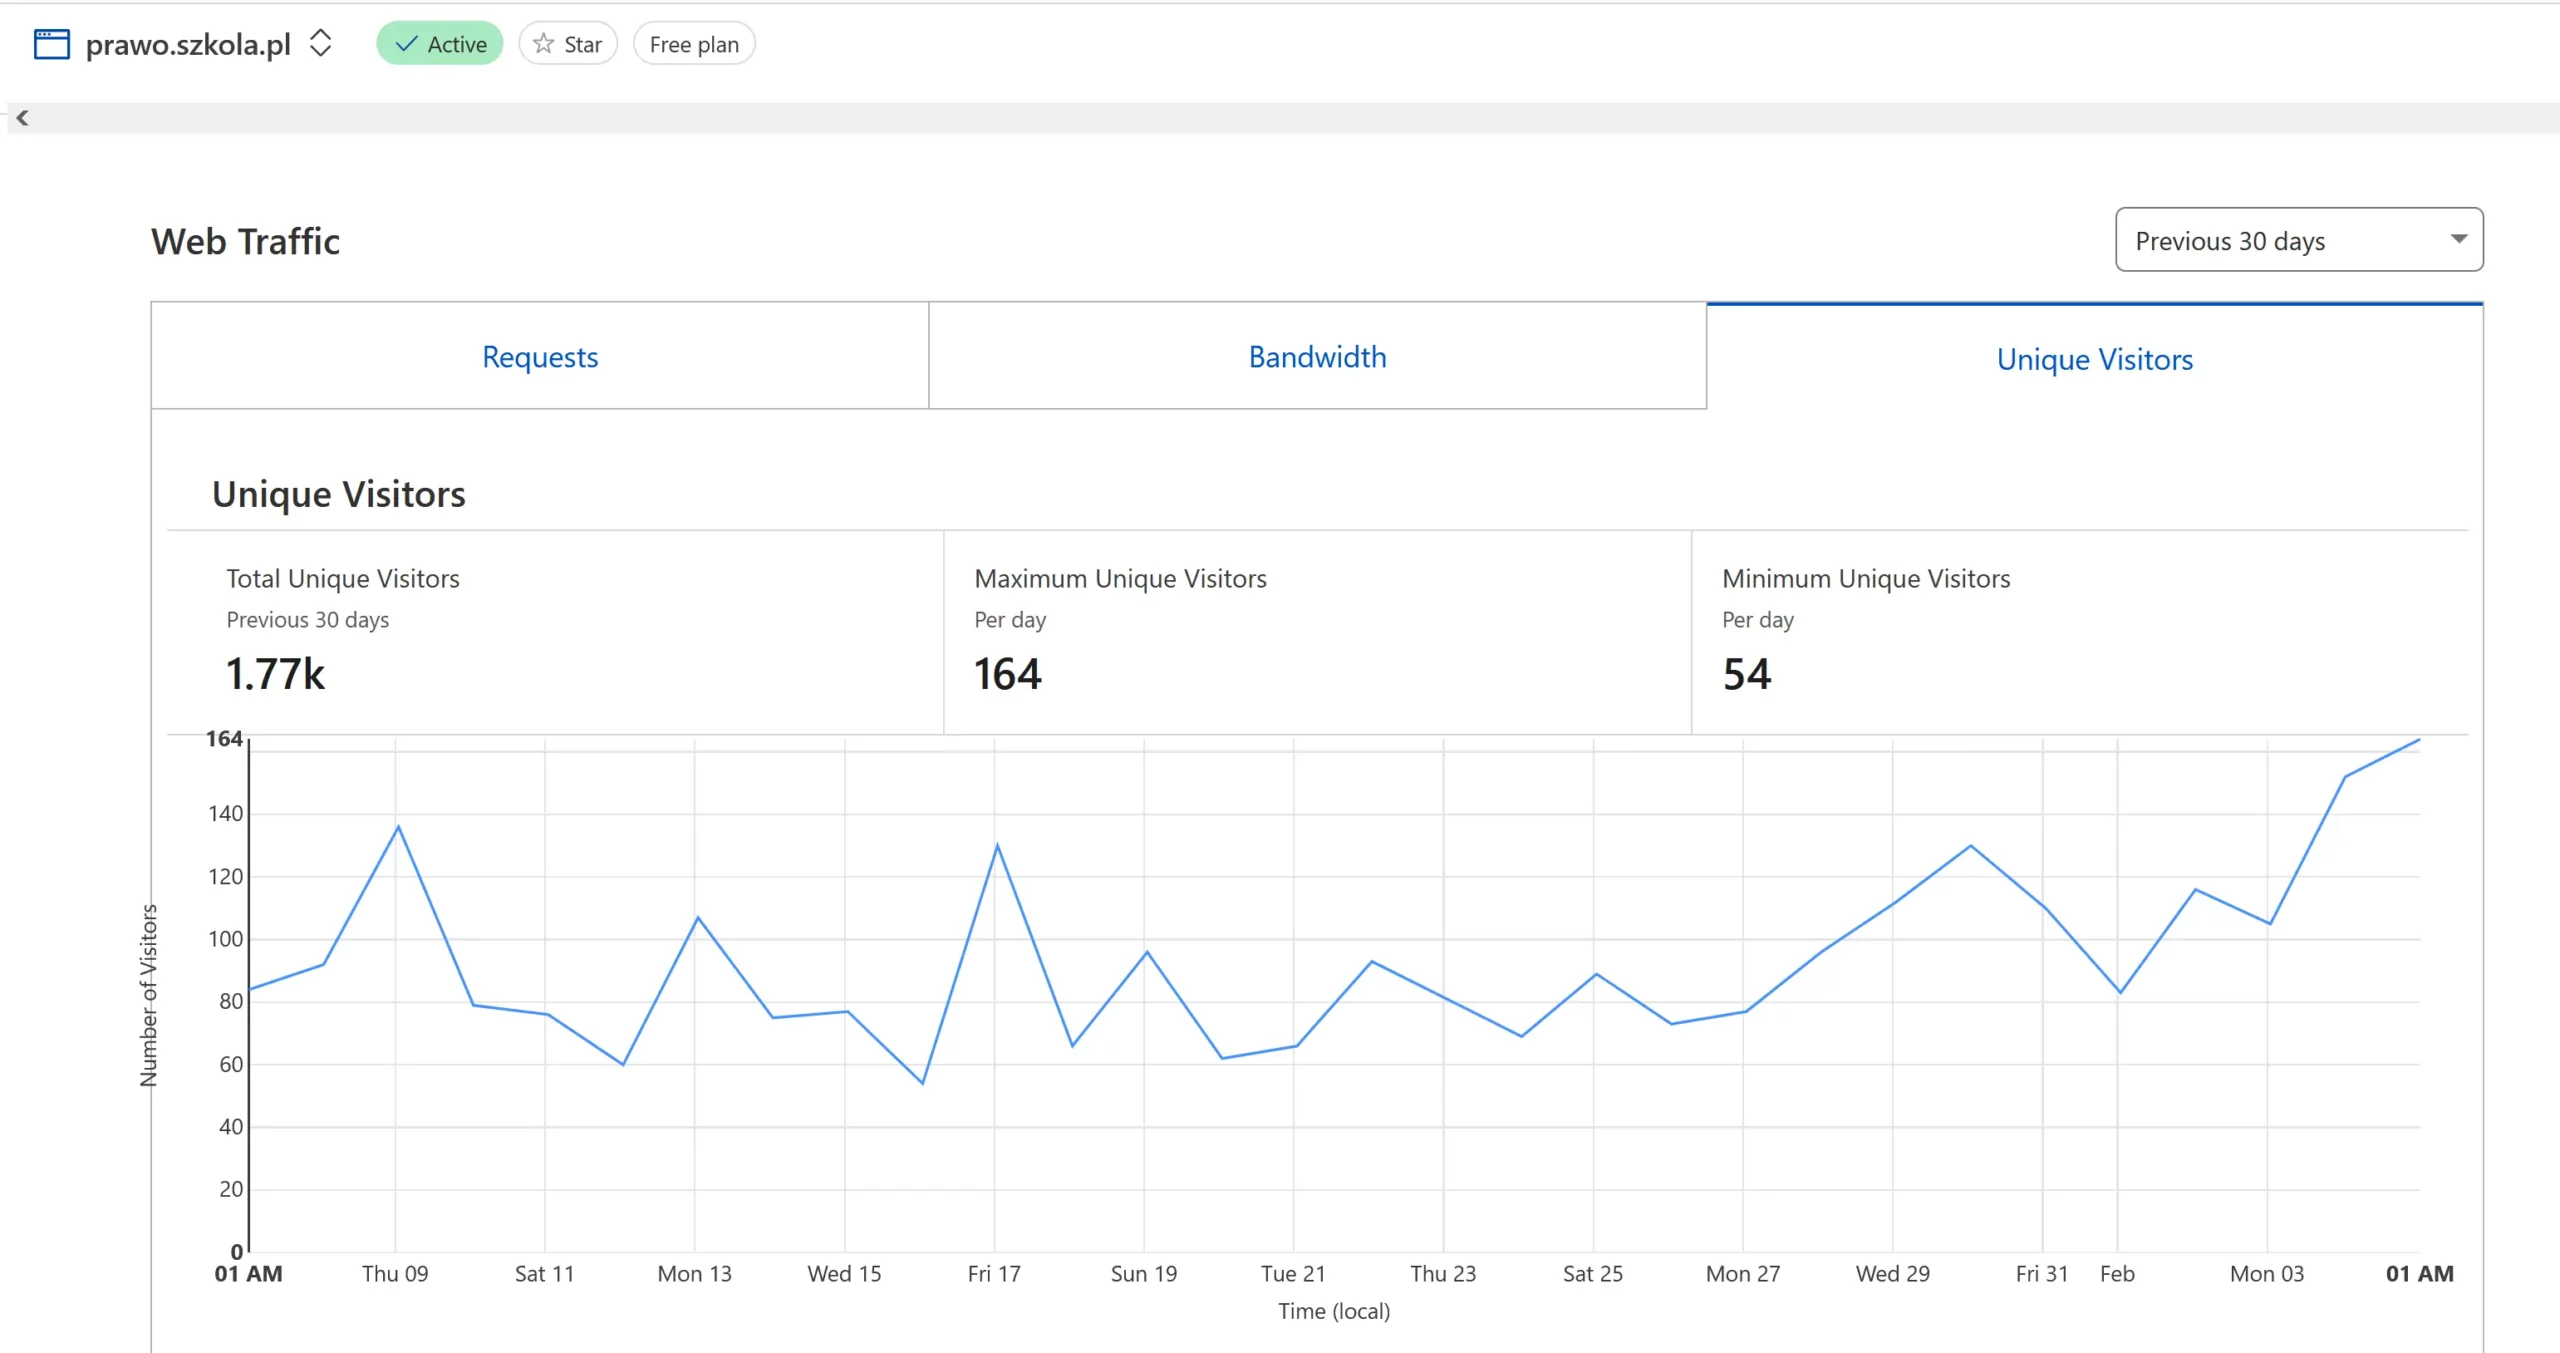
Task: Click the dropdown caret arrow of time range
Action: [2458, 239]
